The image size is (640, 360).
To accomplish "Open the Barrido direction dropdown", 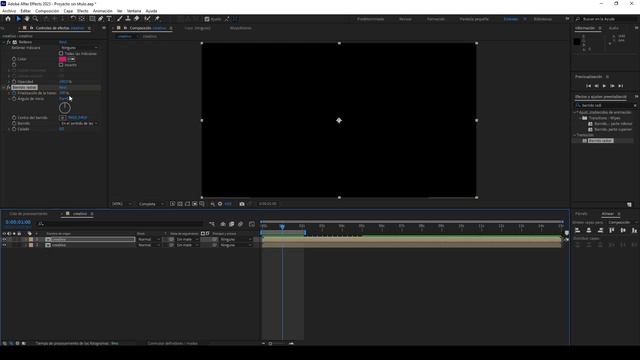I will point(79,123).
